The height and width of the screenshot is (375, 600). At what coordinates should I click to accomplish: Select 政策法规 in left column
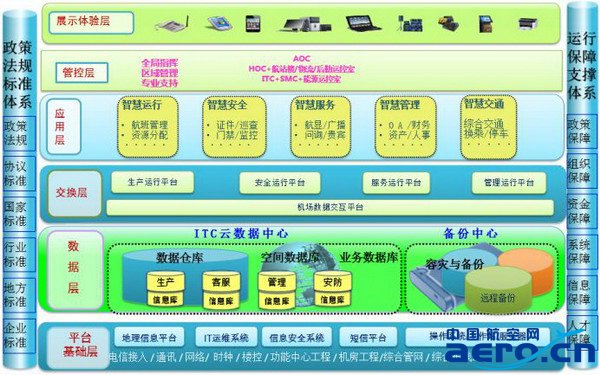pyautogui.click(x=16, y=133)
